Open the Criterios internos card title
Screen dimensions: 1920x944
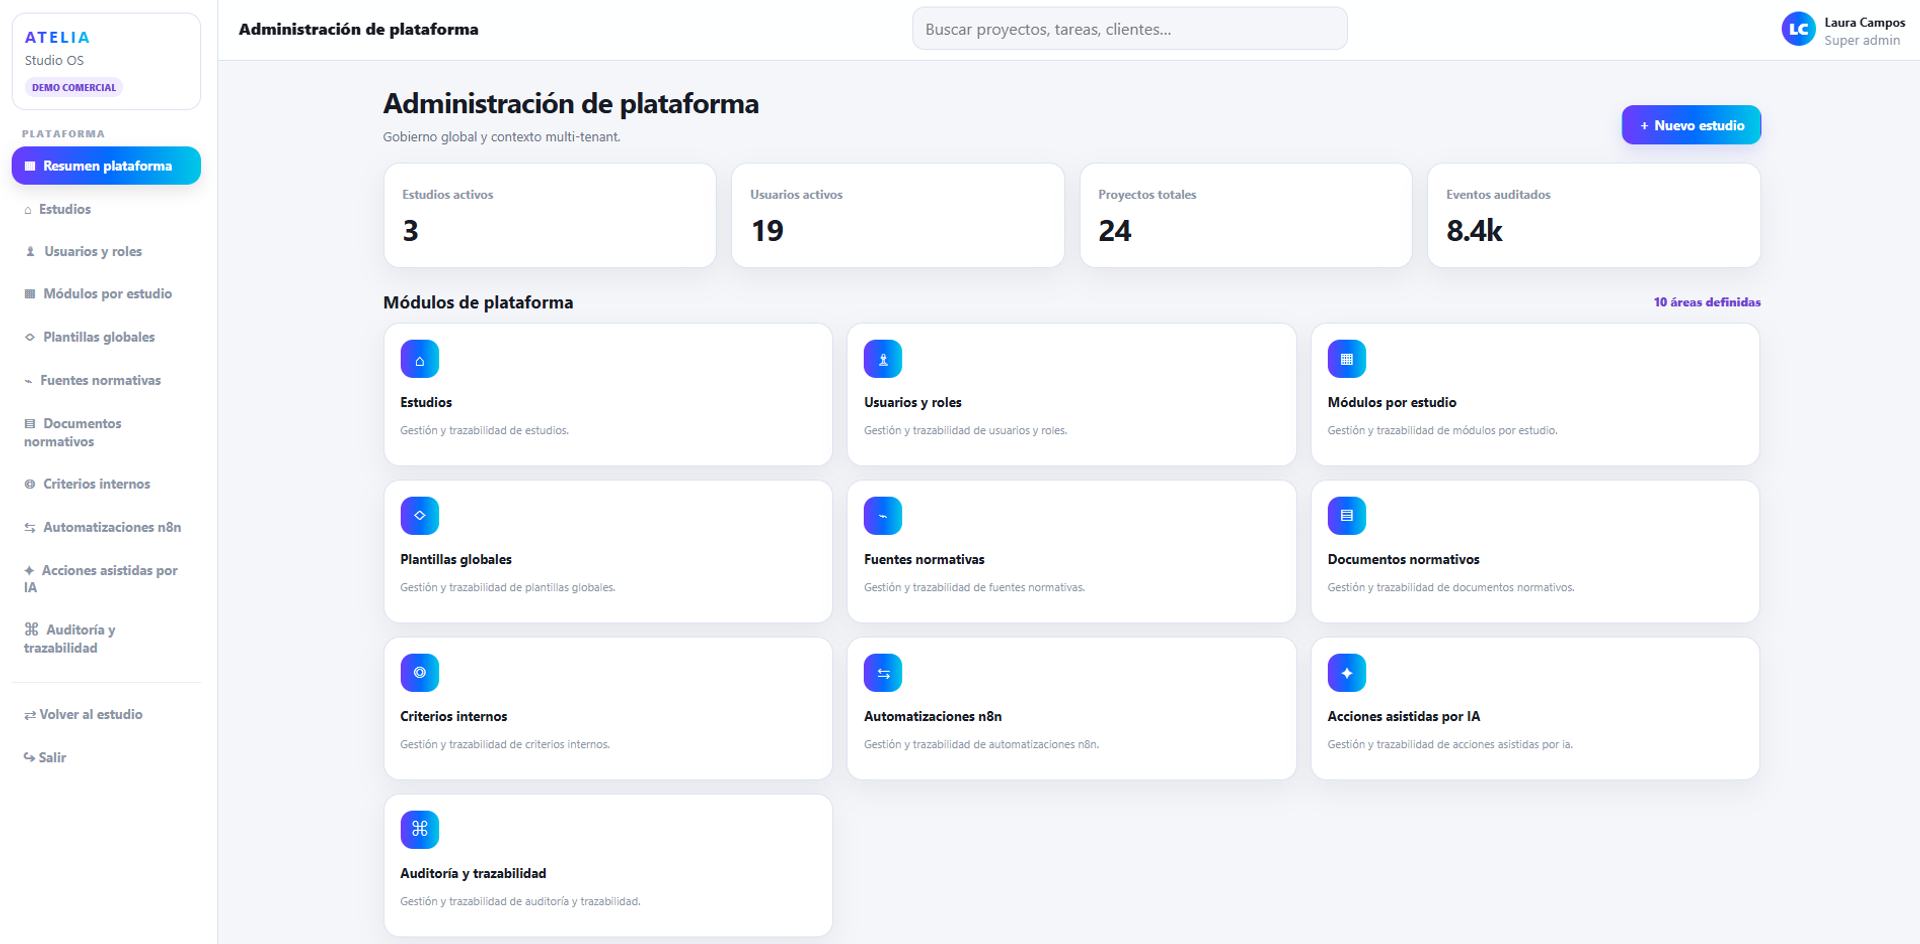point(453,716)
